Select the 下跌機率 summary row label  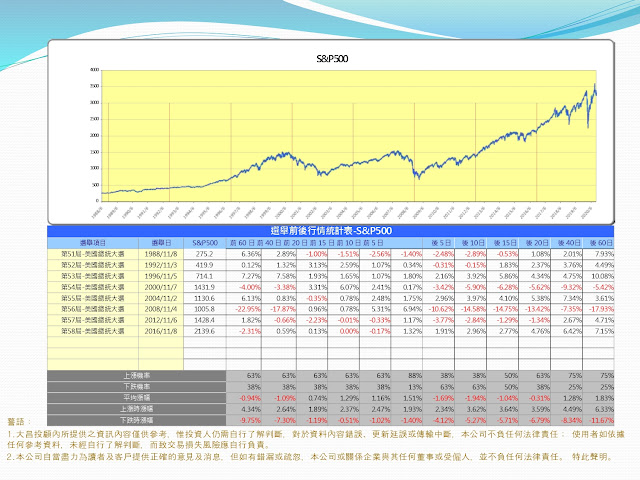[137, 387]
